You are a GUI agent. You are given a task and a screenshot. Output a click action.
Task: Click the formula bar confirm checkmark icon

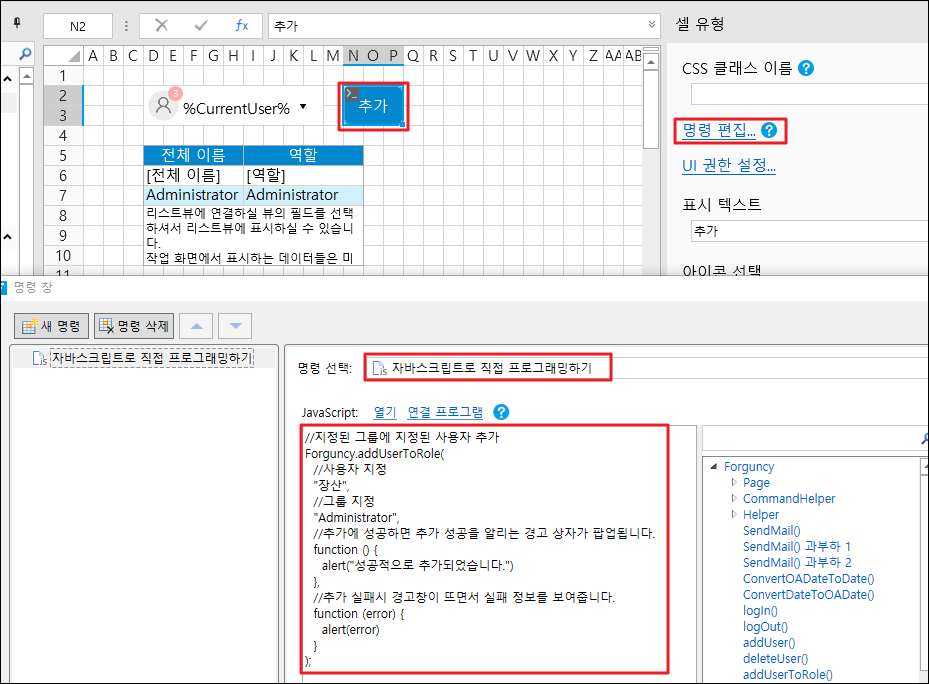[201, 26]
